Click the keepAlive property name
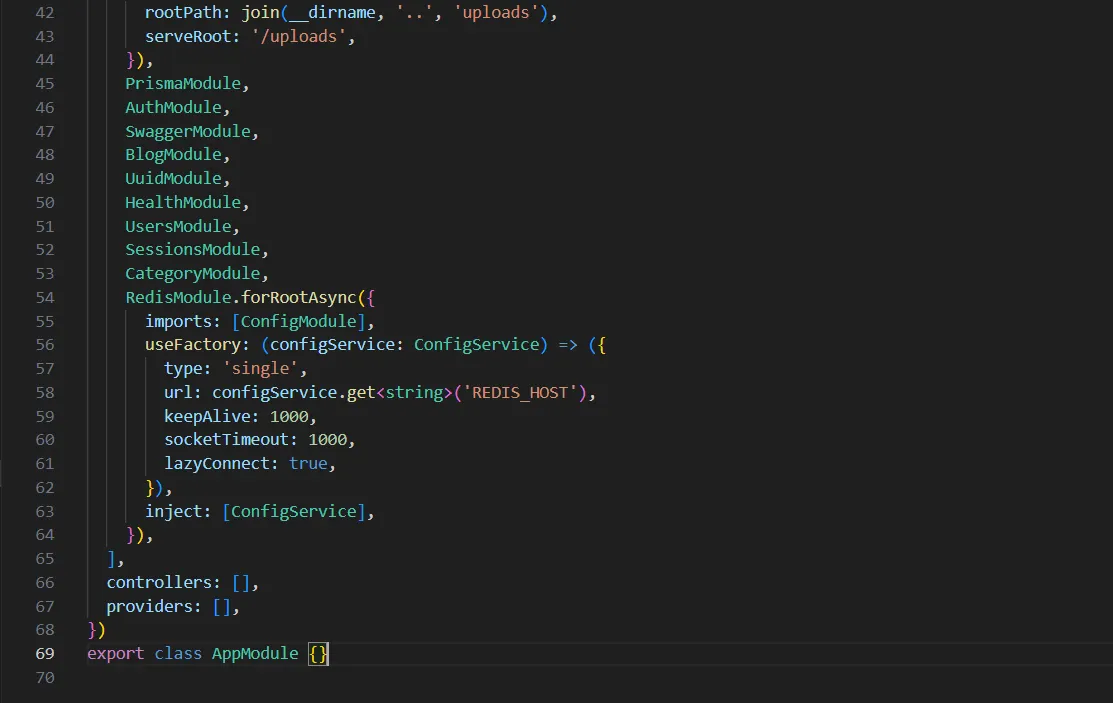The width and height of the screenshot is (1113, 703). [207, 416]
